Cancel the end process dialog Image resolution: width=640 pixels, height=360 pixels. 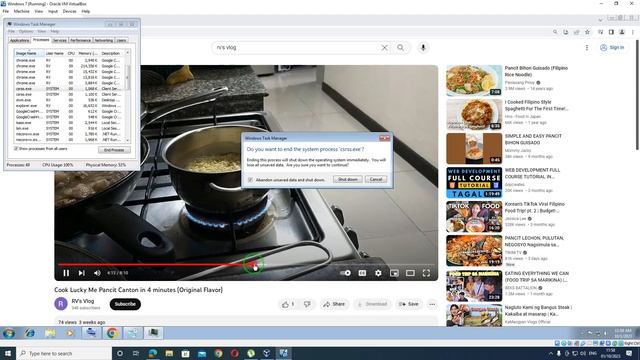(376, 180)
